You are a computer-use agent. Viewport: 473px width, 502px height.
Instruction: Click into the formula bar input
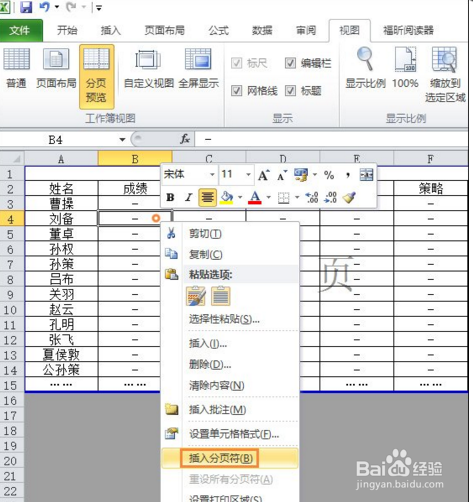[x=331, y=139]
